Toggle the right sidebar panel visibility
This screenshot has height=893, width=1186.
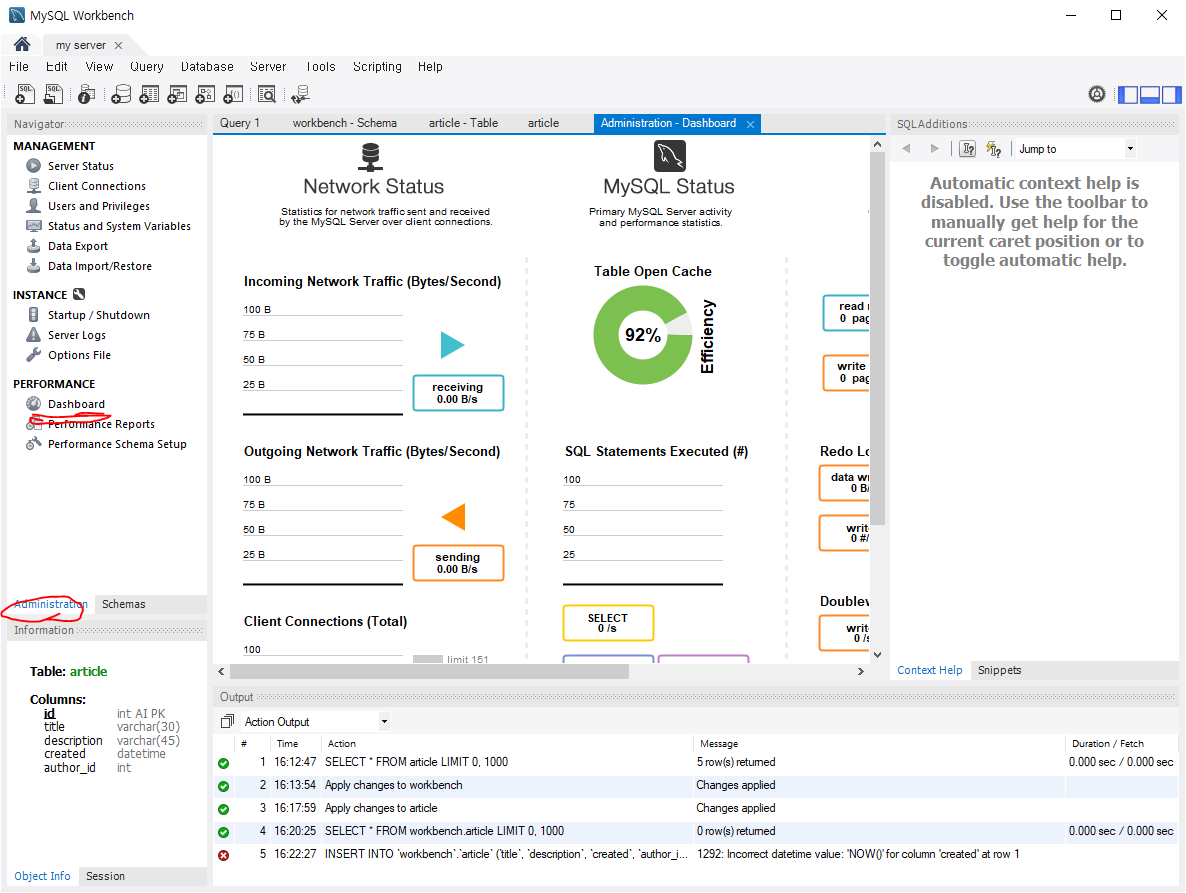click(x=1172, y=95)
